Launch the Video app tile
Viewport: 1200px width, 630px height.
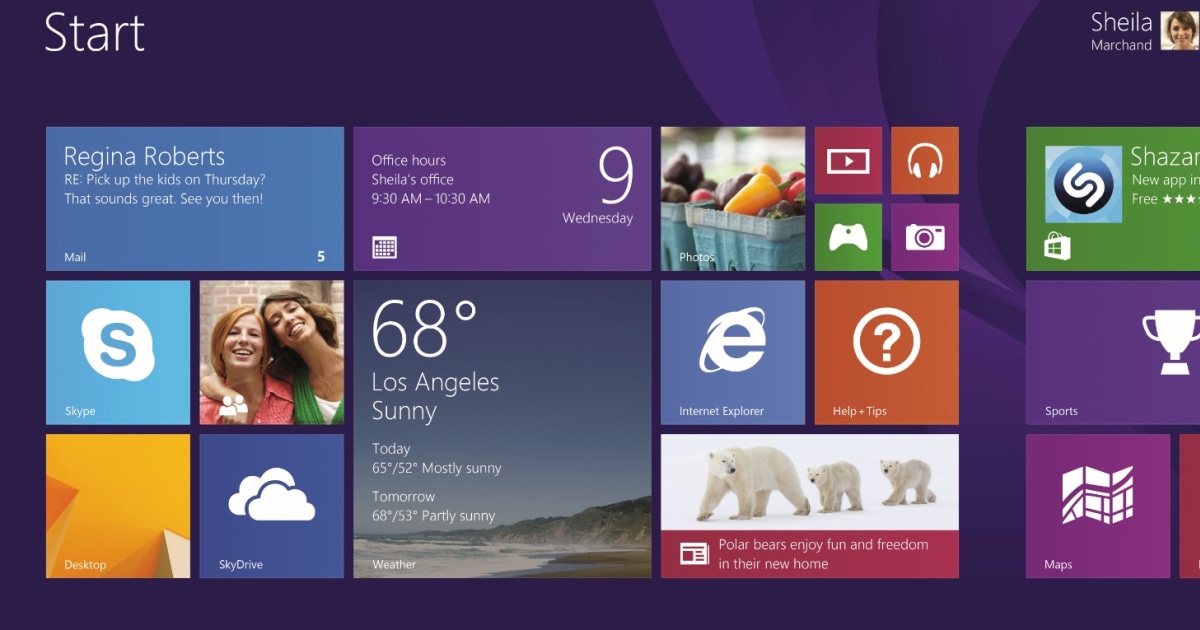click(x=848, y=160)
